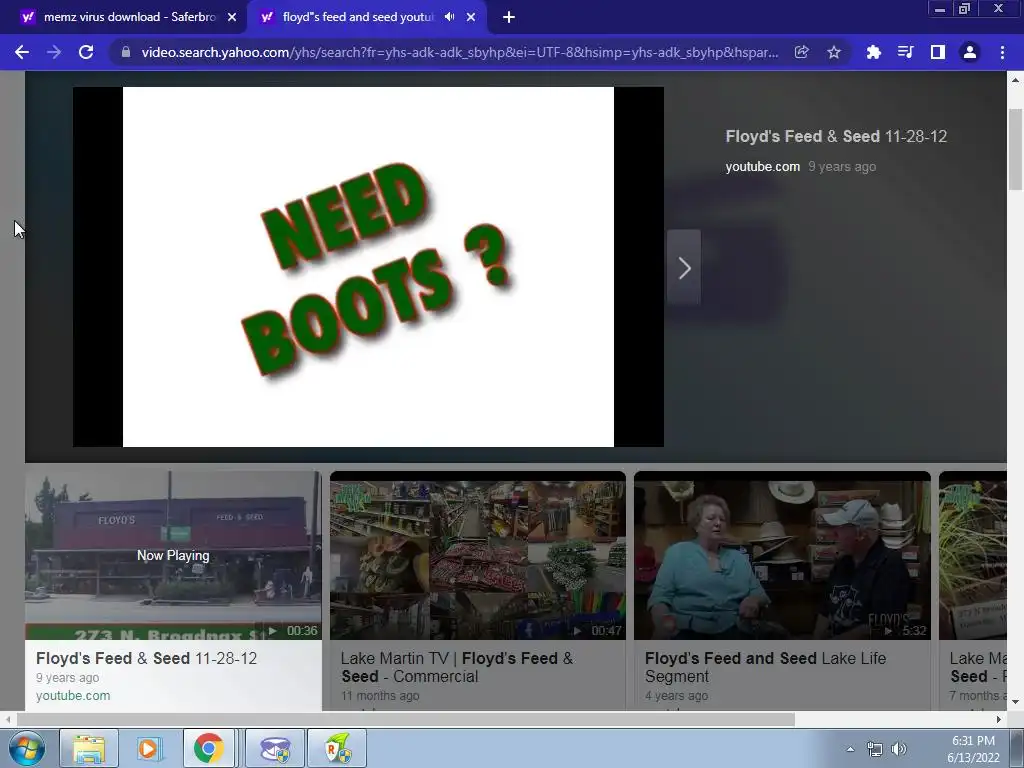1024x768 pixels.
Task: Click the address bar URL
Action: (460, 52)
